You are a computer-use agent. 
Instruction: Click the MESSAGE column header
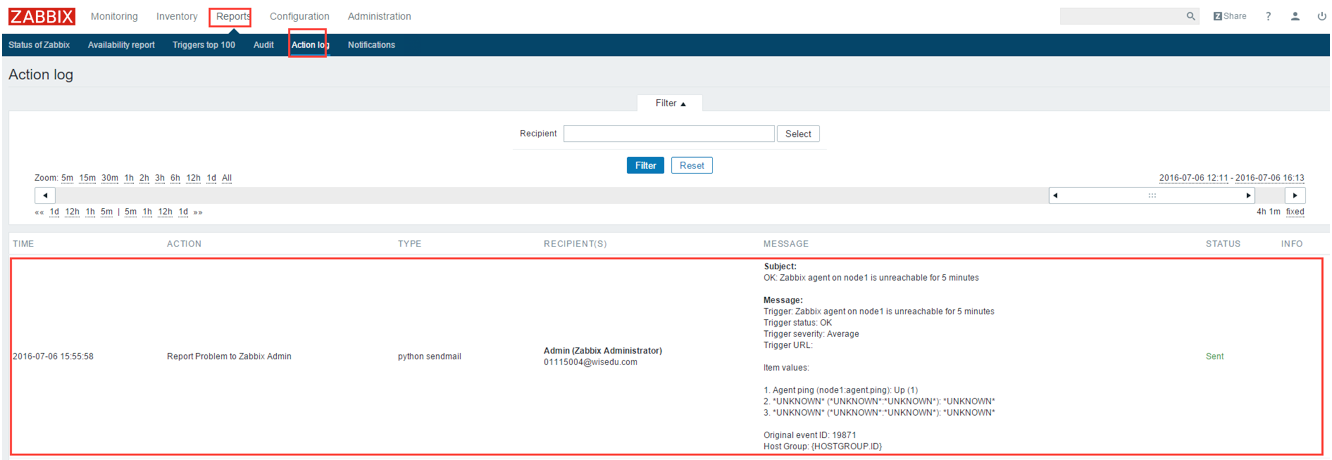click(786, 244)
